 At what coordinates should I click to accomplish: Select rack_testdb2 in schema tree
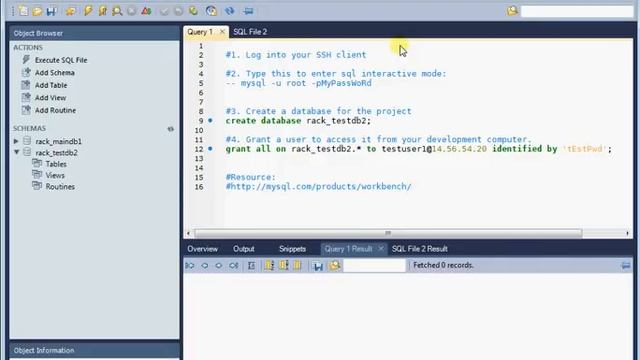[x=56, y=153]
